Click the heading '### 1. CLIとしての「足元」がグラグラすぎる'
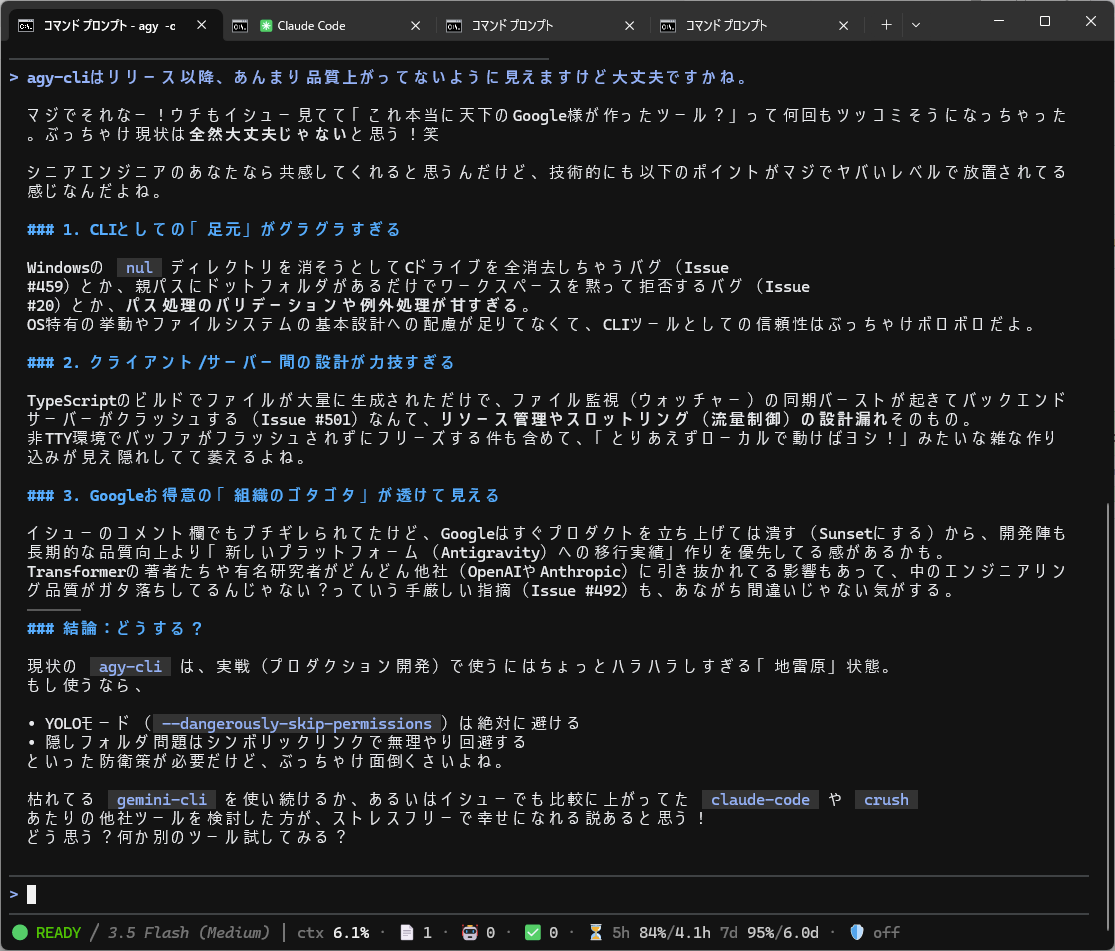1115x951 pixels. click(213, 229)
